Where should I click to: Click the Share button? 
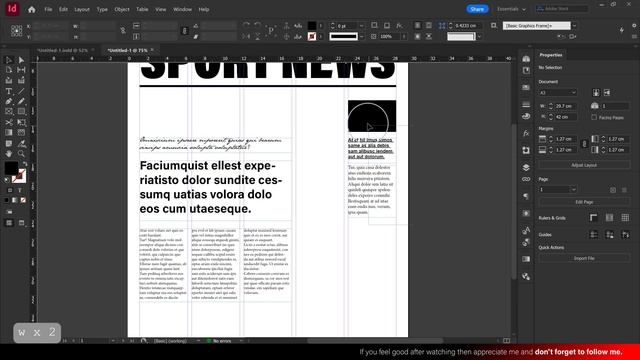click(x=477, y=9)
